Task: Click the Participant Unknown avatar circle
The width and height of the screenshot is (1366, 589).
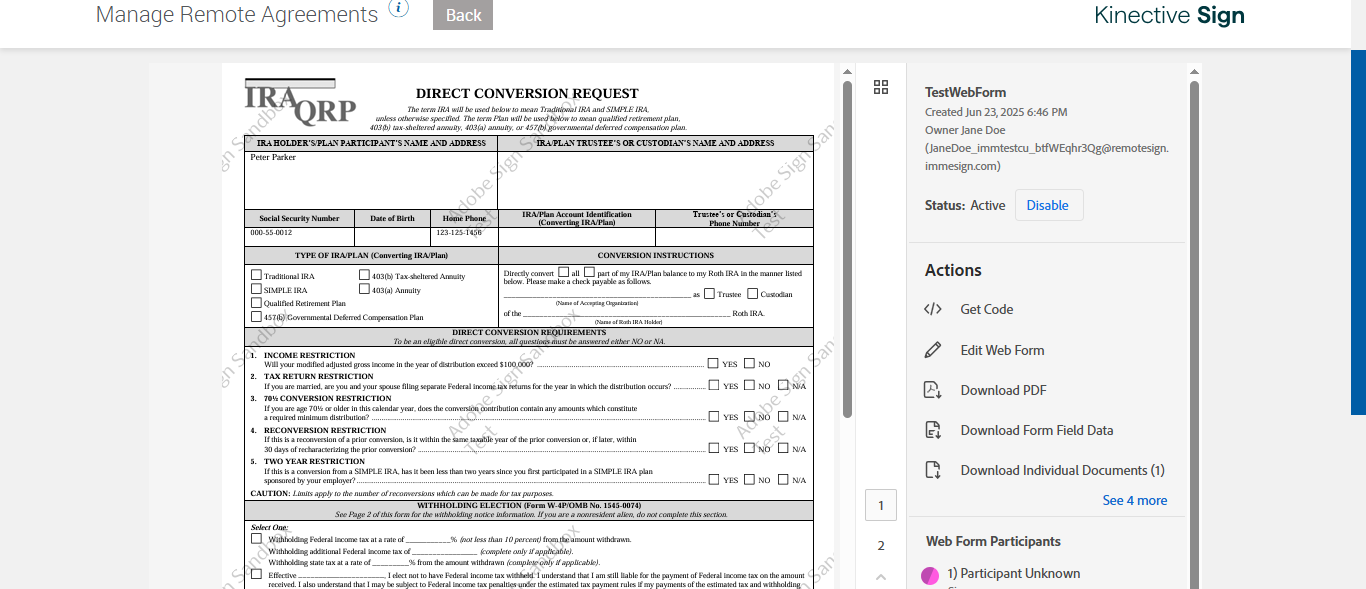Action: pyautogui.click(x=930, y=575)
